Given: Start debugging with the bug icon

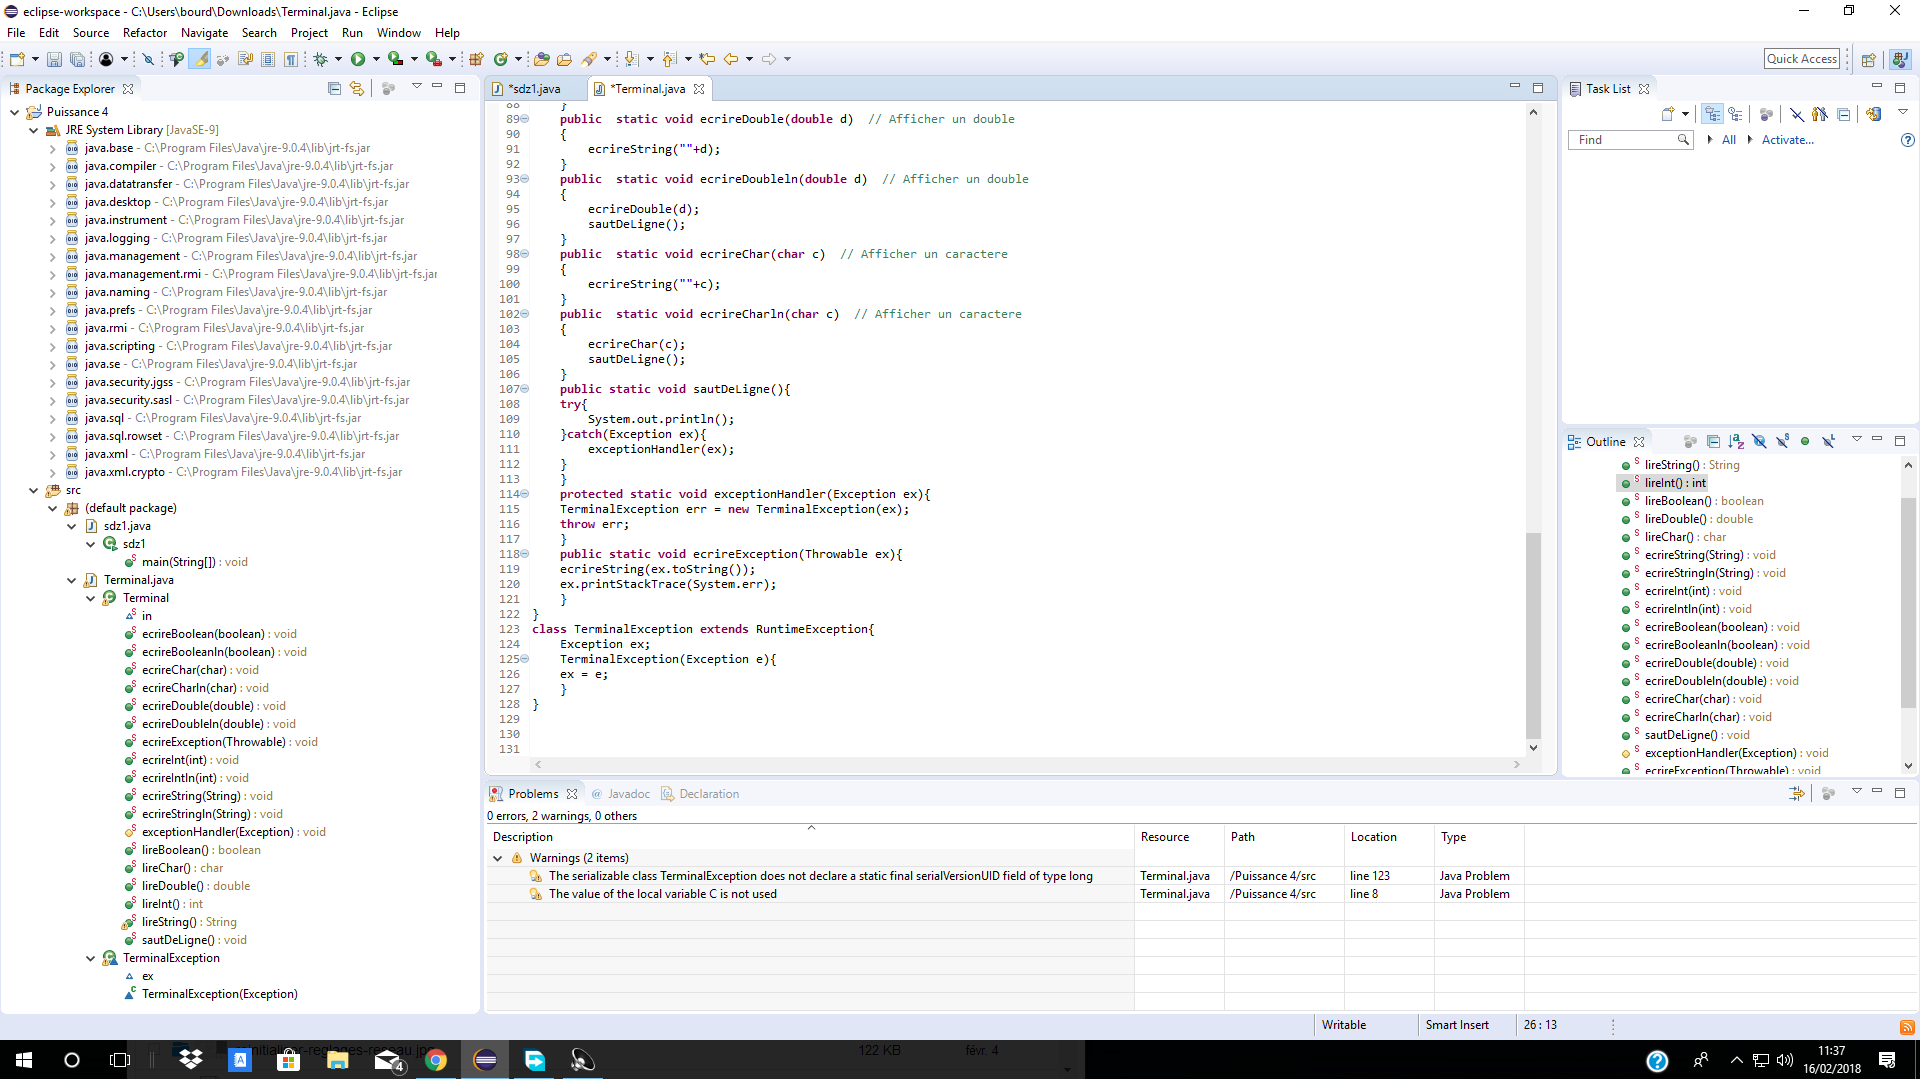Looking at the screenshot, I should (319, 58).
